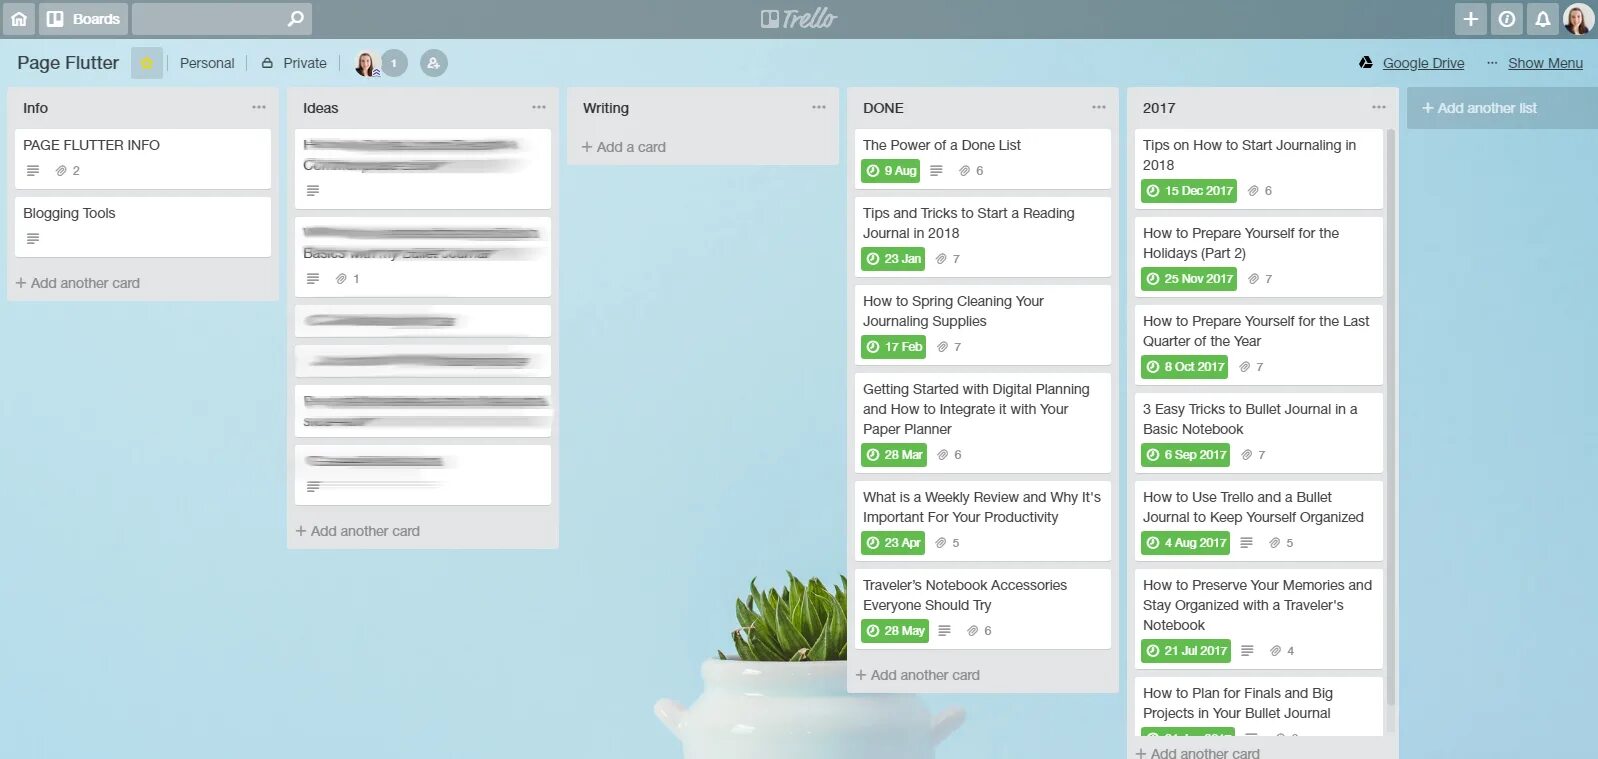
Task: Open 2017 list actions menu
Action: (1379, 107)
